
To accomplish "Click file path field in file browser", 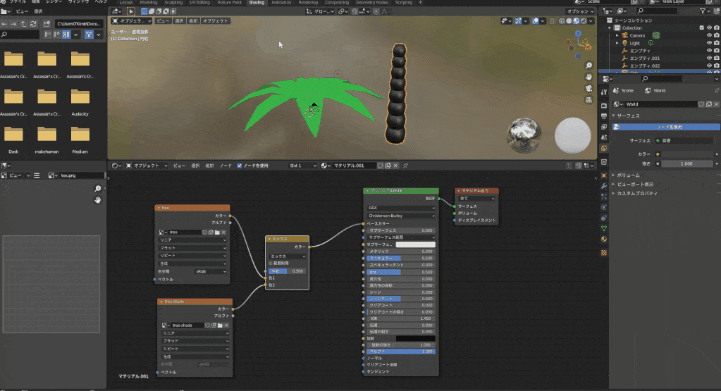I will [x=79, y=23].
